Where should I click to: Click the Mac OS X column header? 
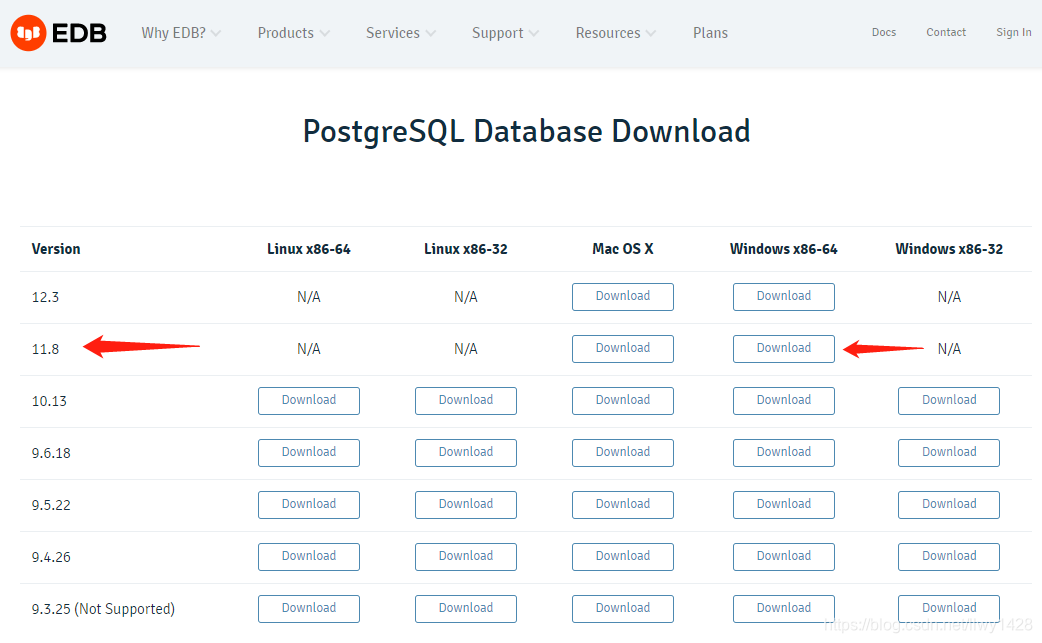(x=623, y=249)
